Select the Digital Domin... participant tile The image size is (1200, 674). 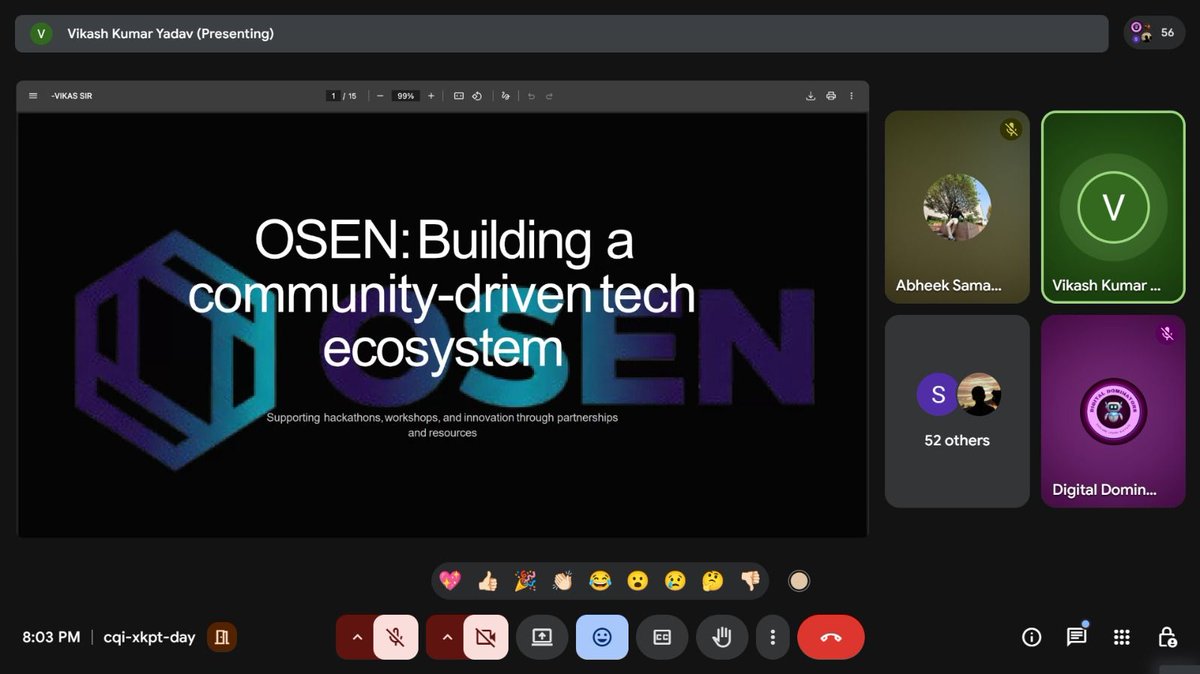pos(1113,411)
